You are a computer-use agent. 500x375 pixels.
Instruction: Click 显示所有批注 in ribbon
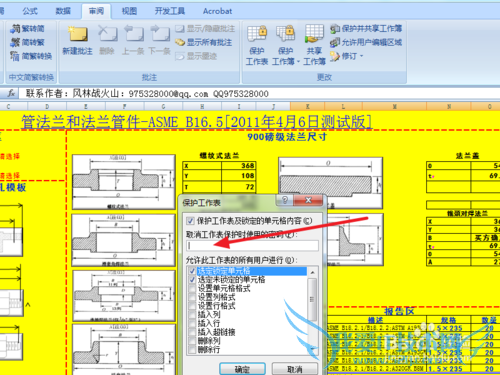point(203,42)
